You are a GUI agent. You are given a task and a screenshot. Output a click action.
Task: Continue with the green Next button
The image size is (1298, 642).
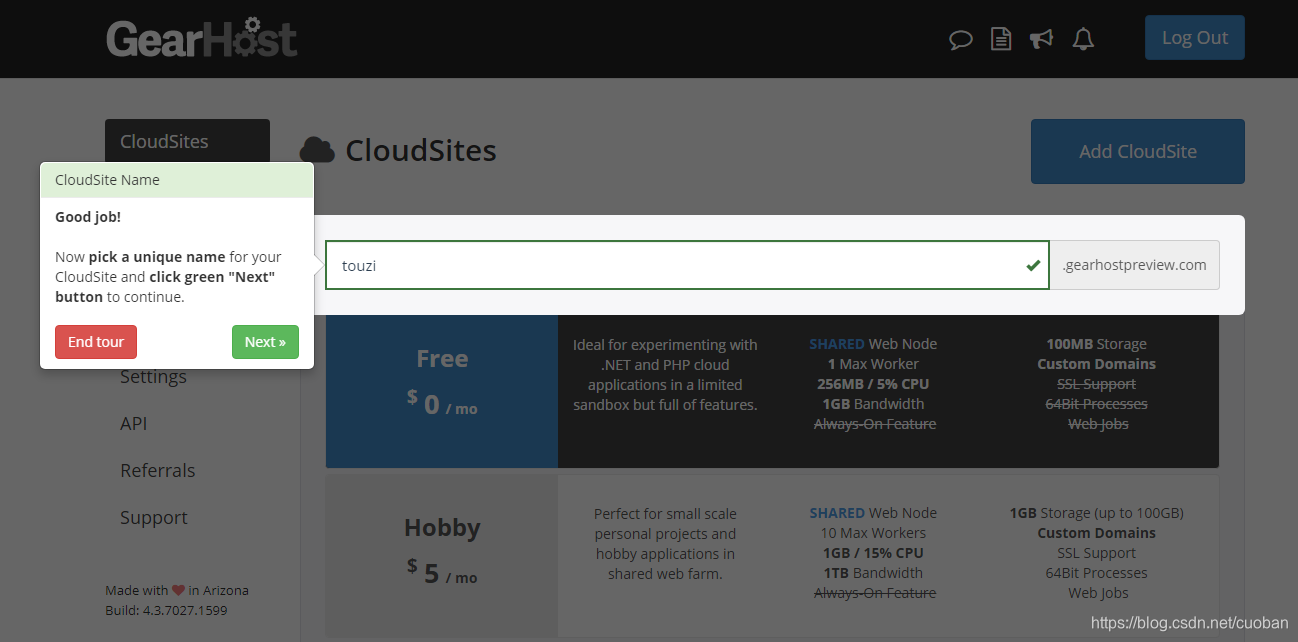tap(265, 342)
